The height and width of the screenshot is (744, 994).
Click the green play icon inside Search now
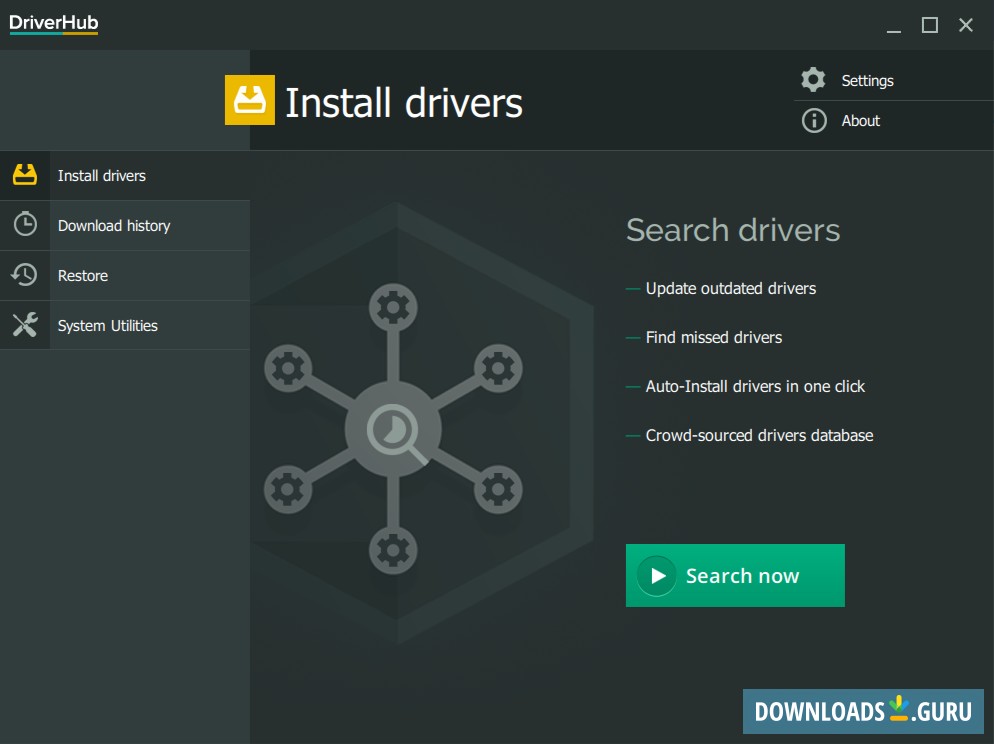(x=657, y=575)
